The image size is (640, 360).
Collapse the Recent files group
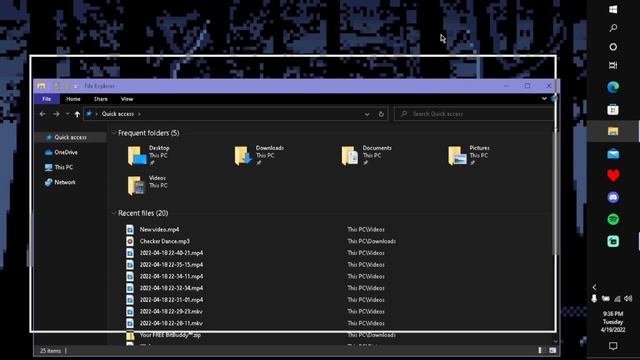pyautogui.click(x=114, y=213)
